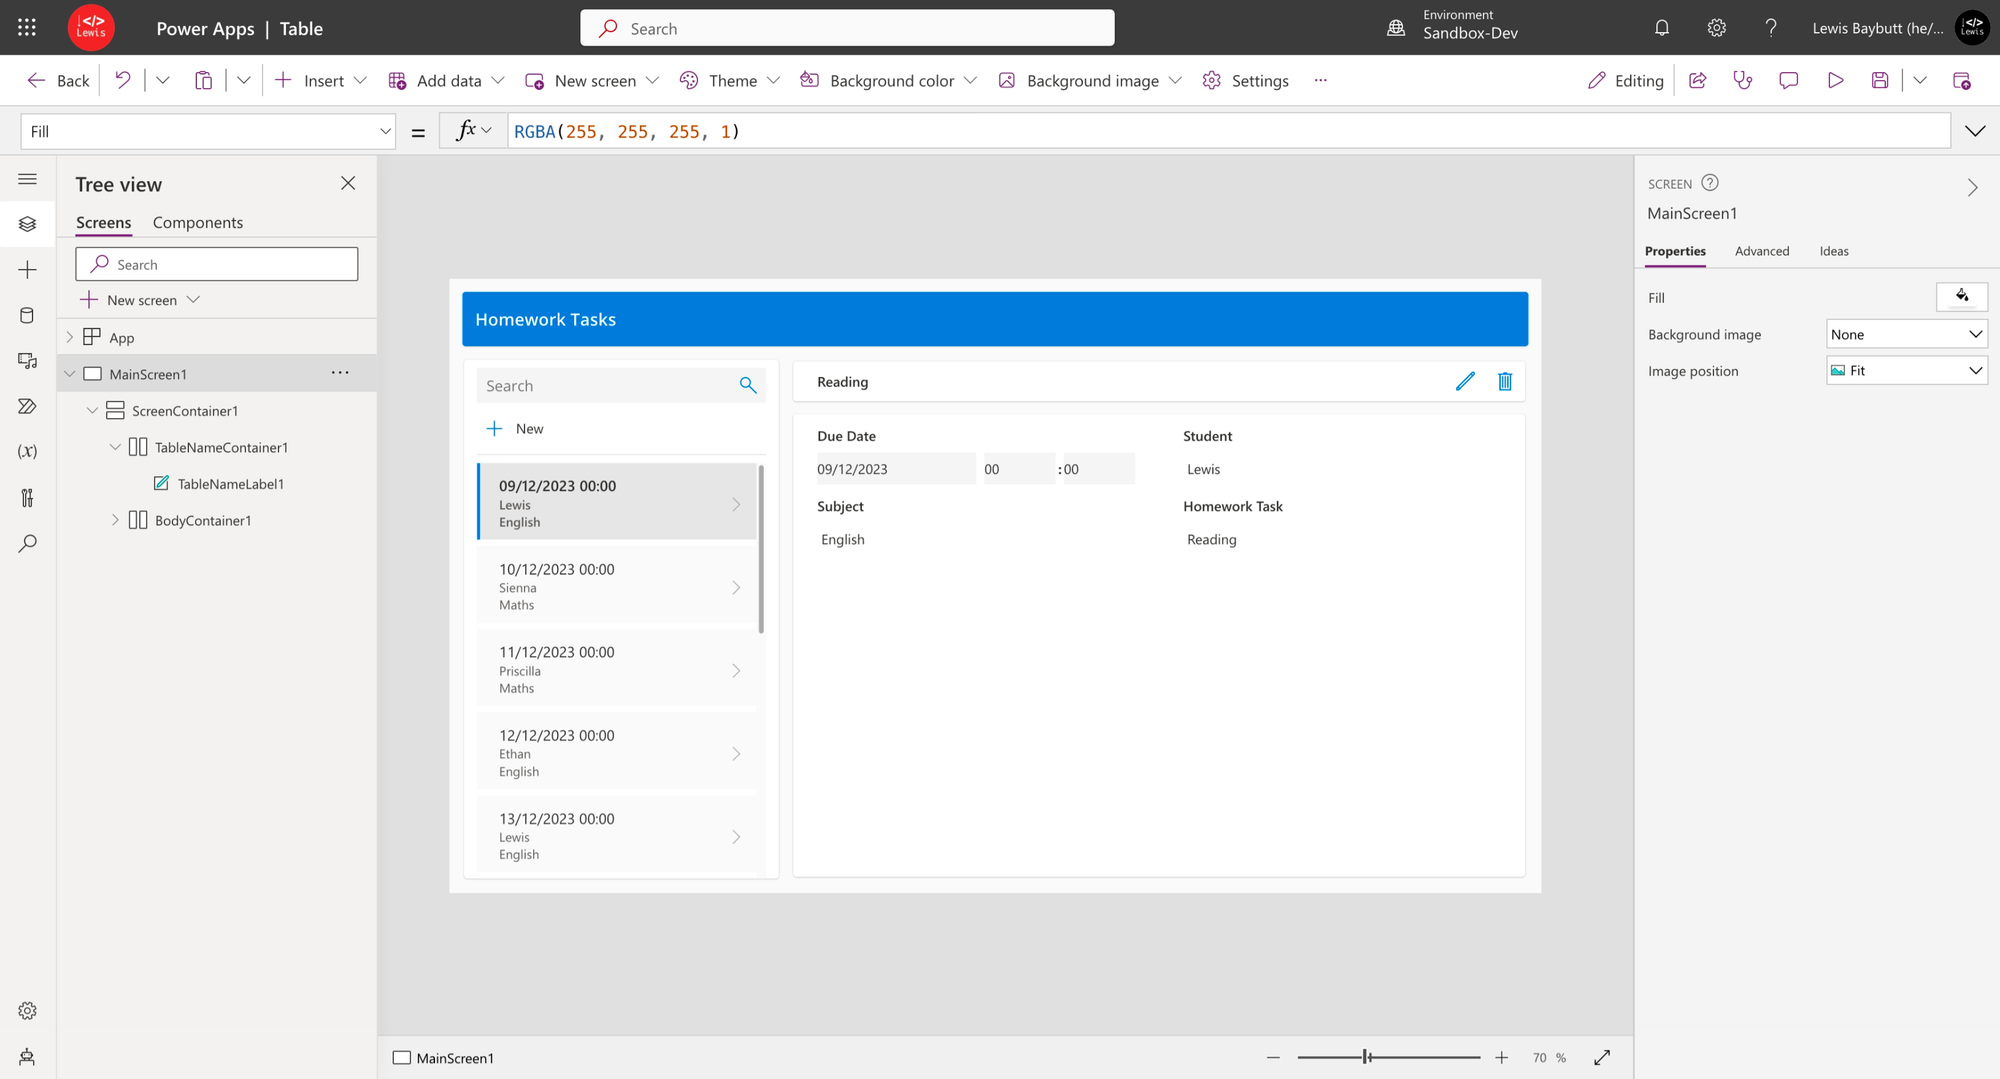Open the Insert menu
The image size is (2000, 1079).
321,80
